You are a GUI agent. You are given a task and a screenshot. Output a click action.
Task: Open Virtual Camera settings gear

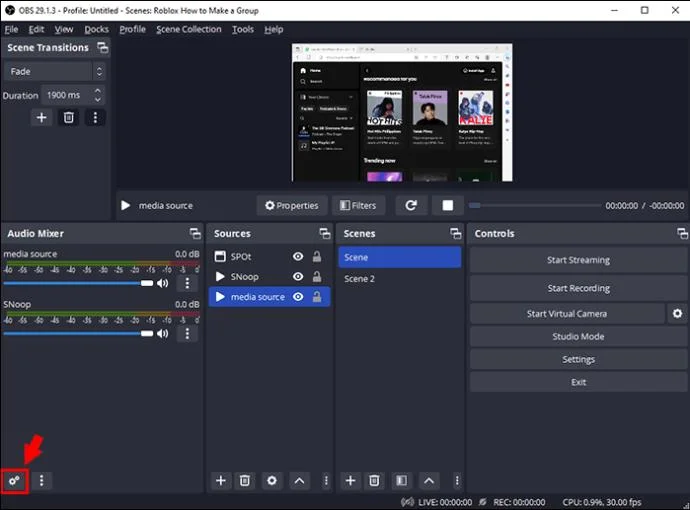tap(677, 313)
